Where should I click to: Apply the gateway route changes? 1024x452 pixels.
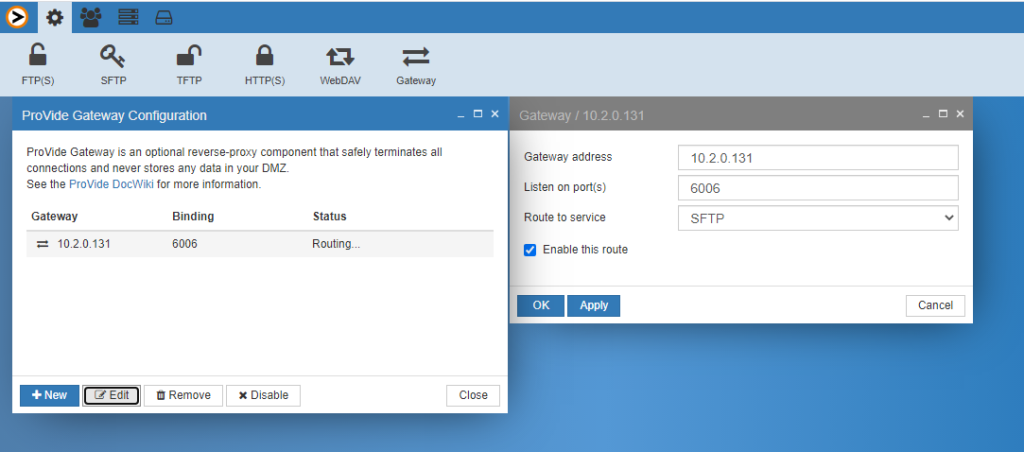point(594,306)
